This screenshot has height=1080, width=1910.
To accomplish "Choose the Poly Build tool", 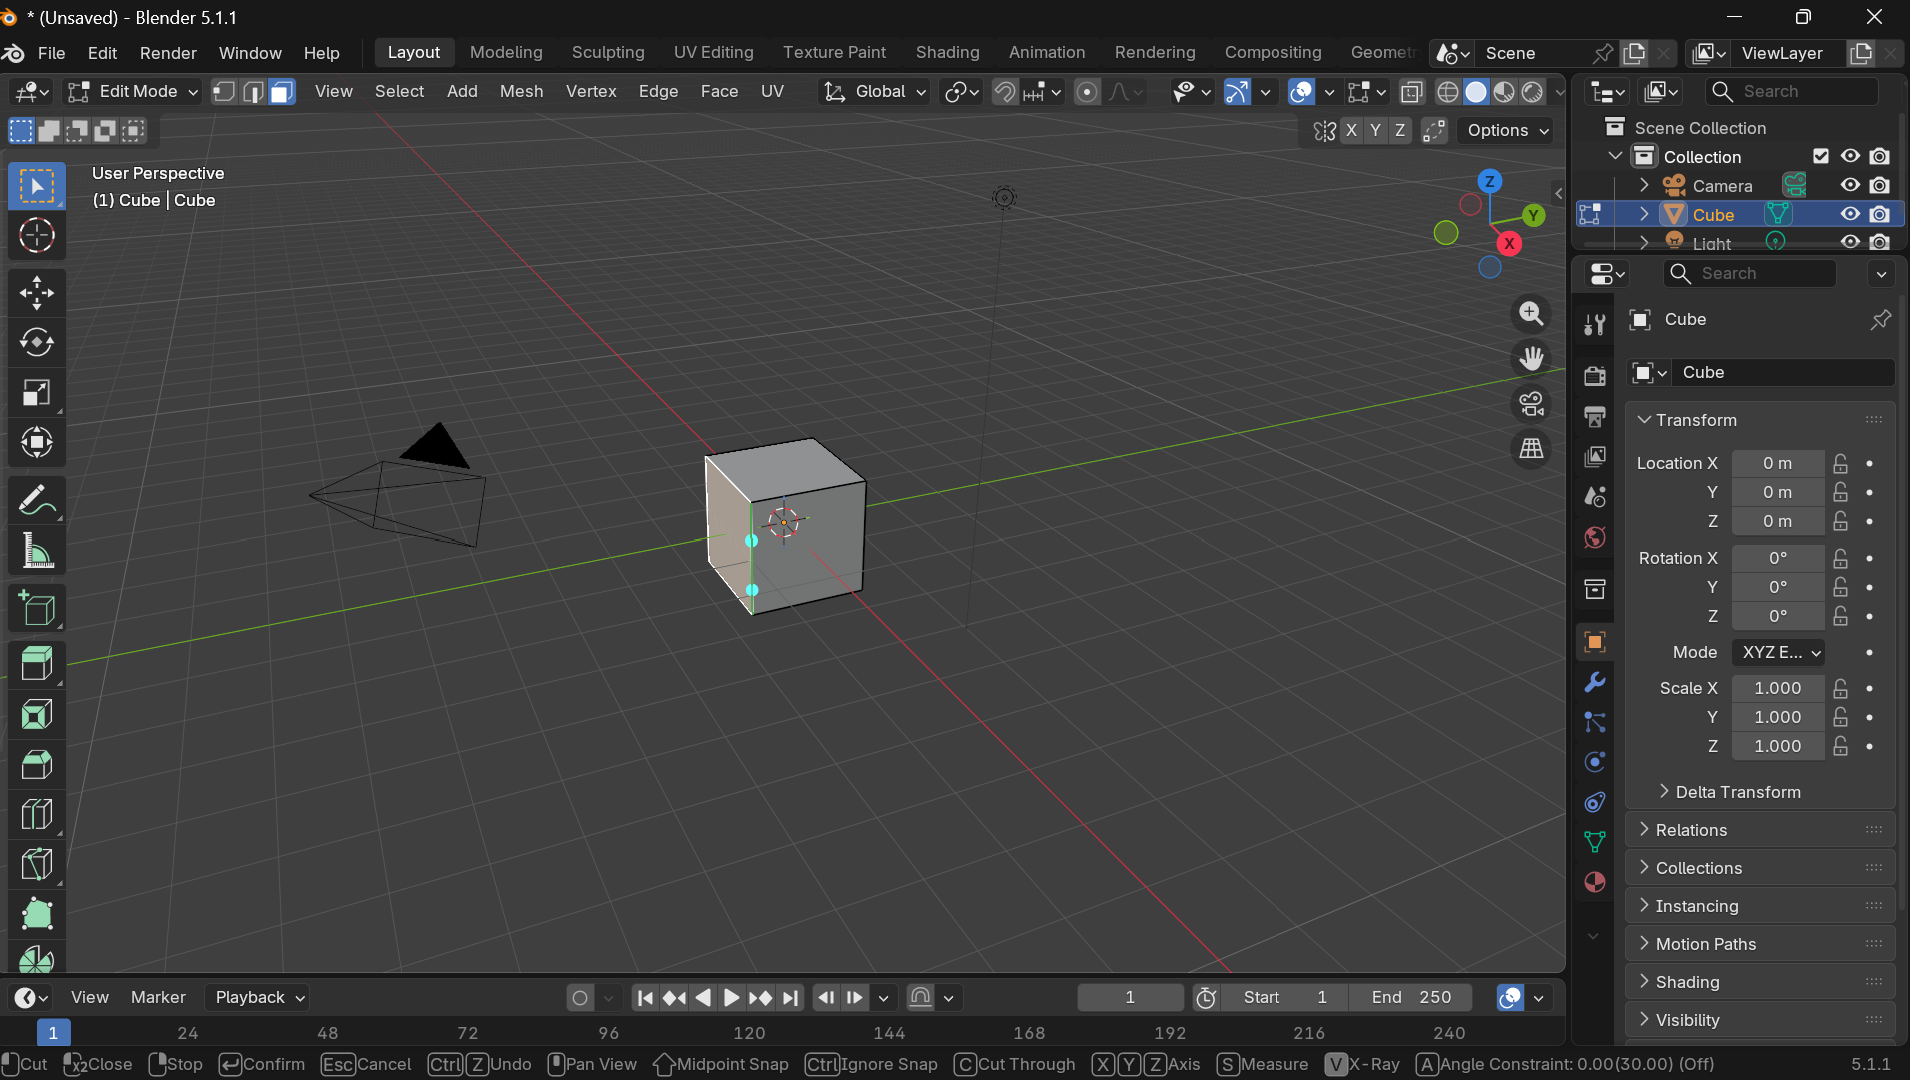I will pos(37,914).
